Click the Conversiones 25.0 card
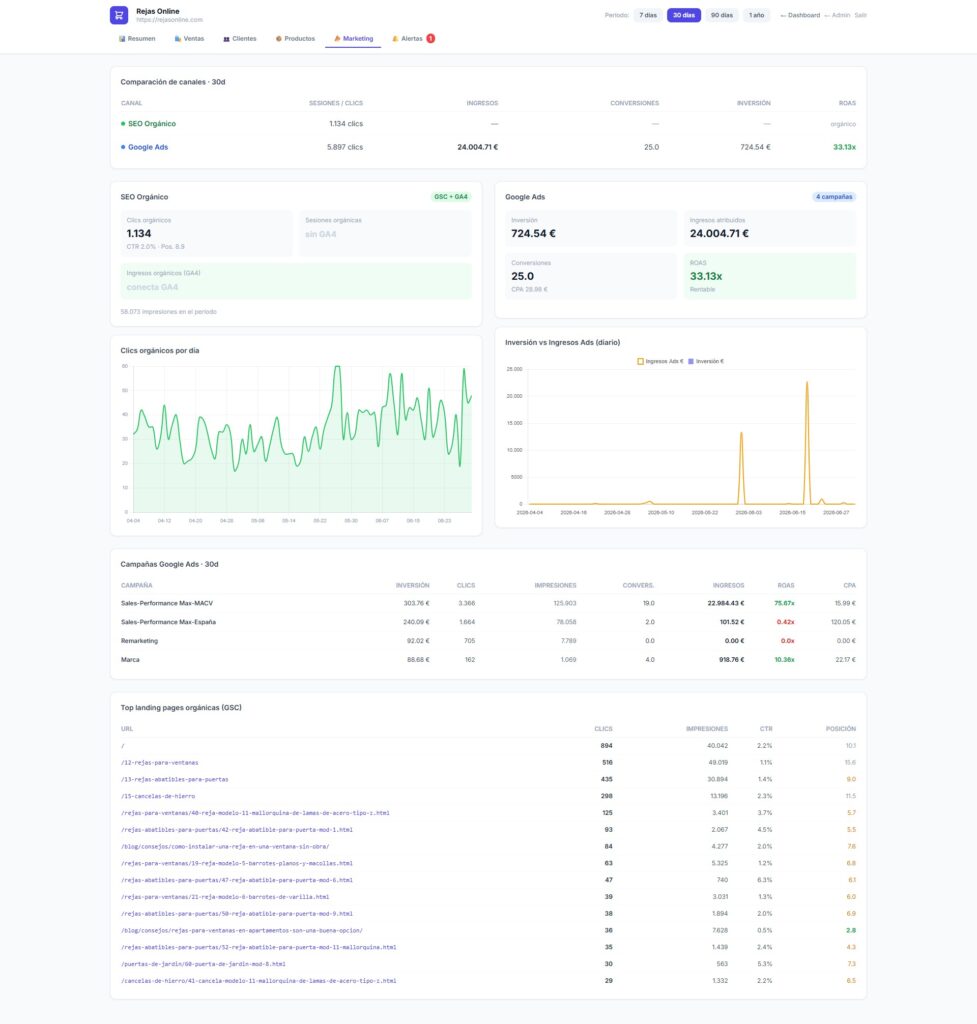 590,276
